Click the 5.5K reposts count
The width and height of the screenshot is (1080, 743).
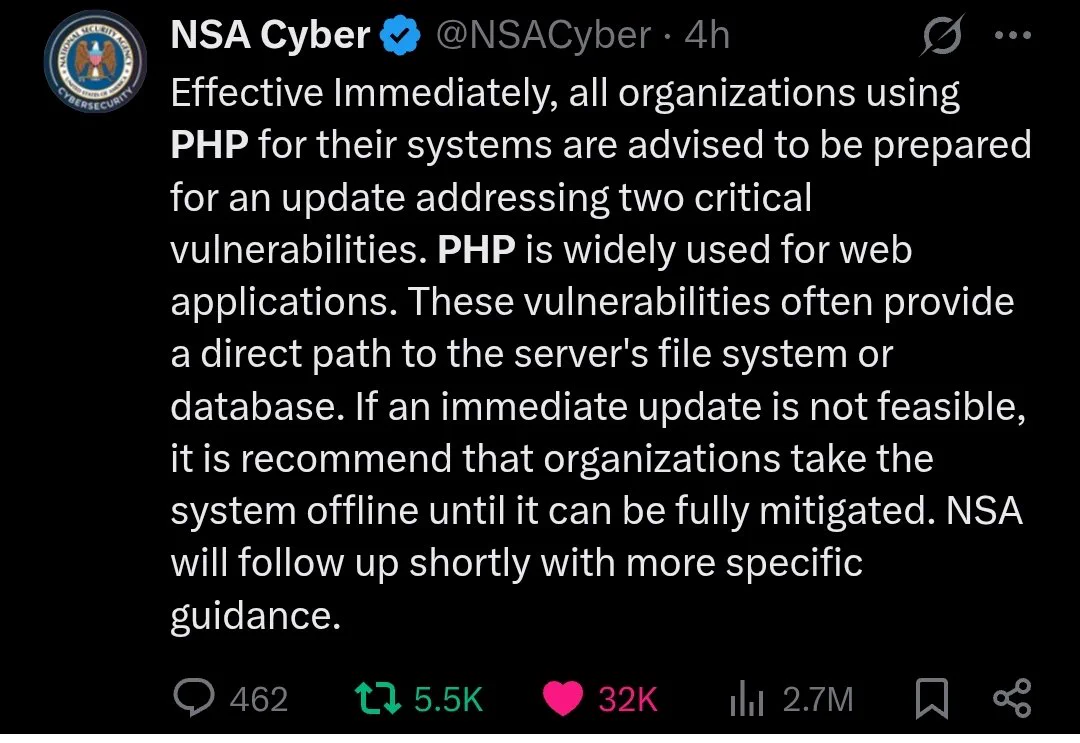[448, 699]
